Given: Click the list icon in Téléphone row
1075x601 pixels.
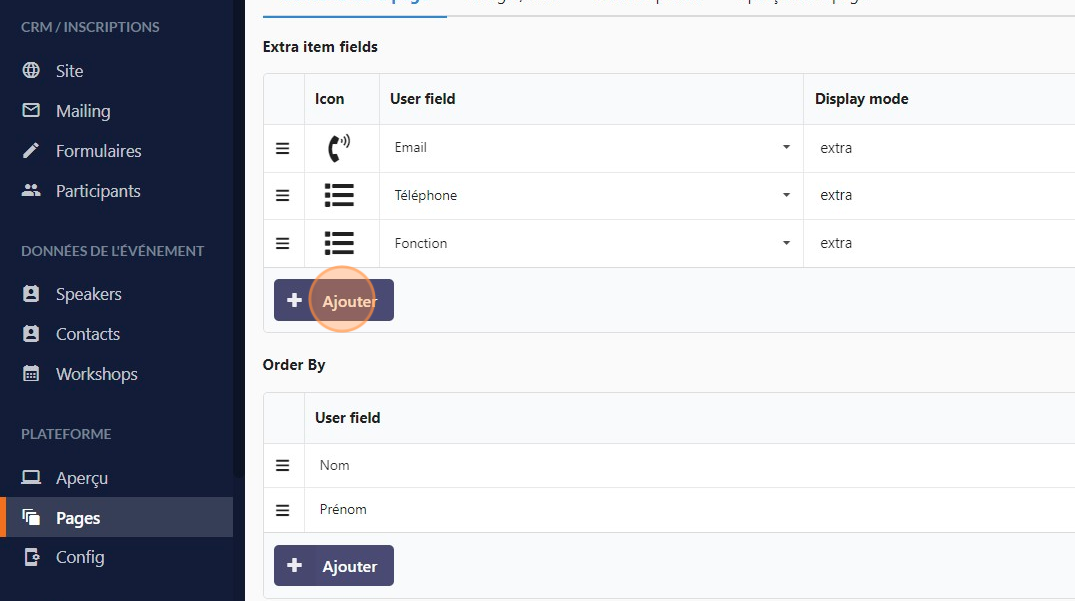Looking at the screenshot, I should (x=340, y=196).
